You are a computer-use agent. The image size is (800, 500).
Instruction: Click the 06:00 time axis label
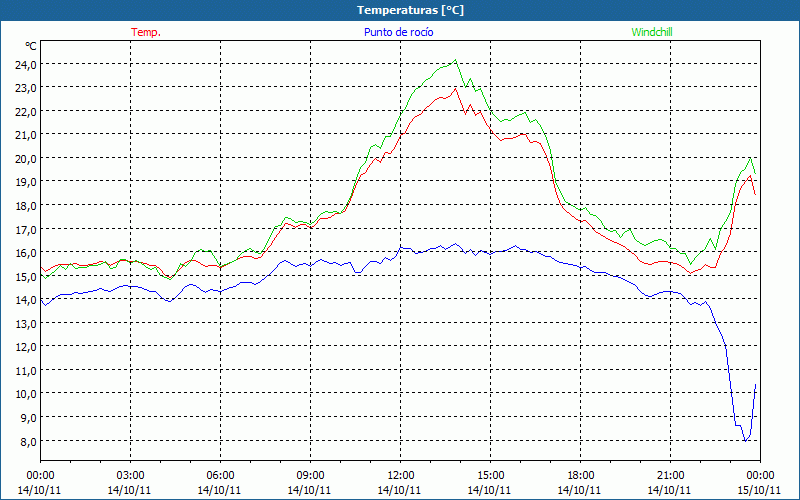[x=220, y=476]
